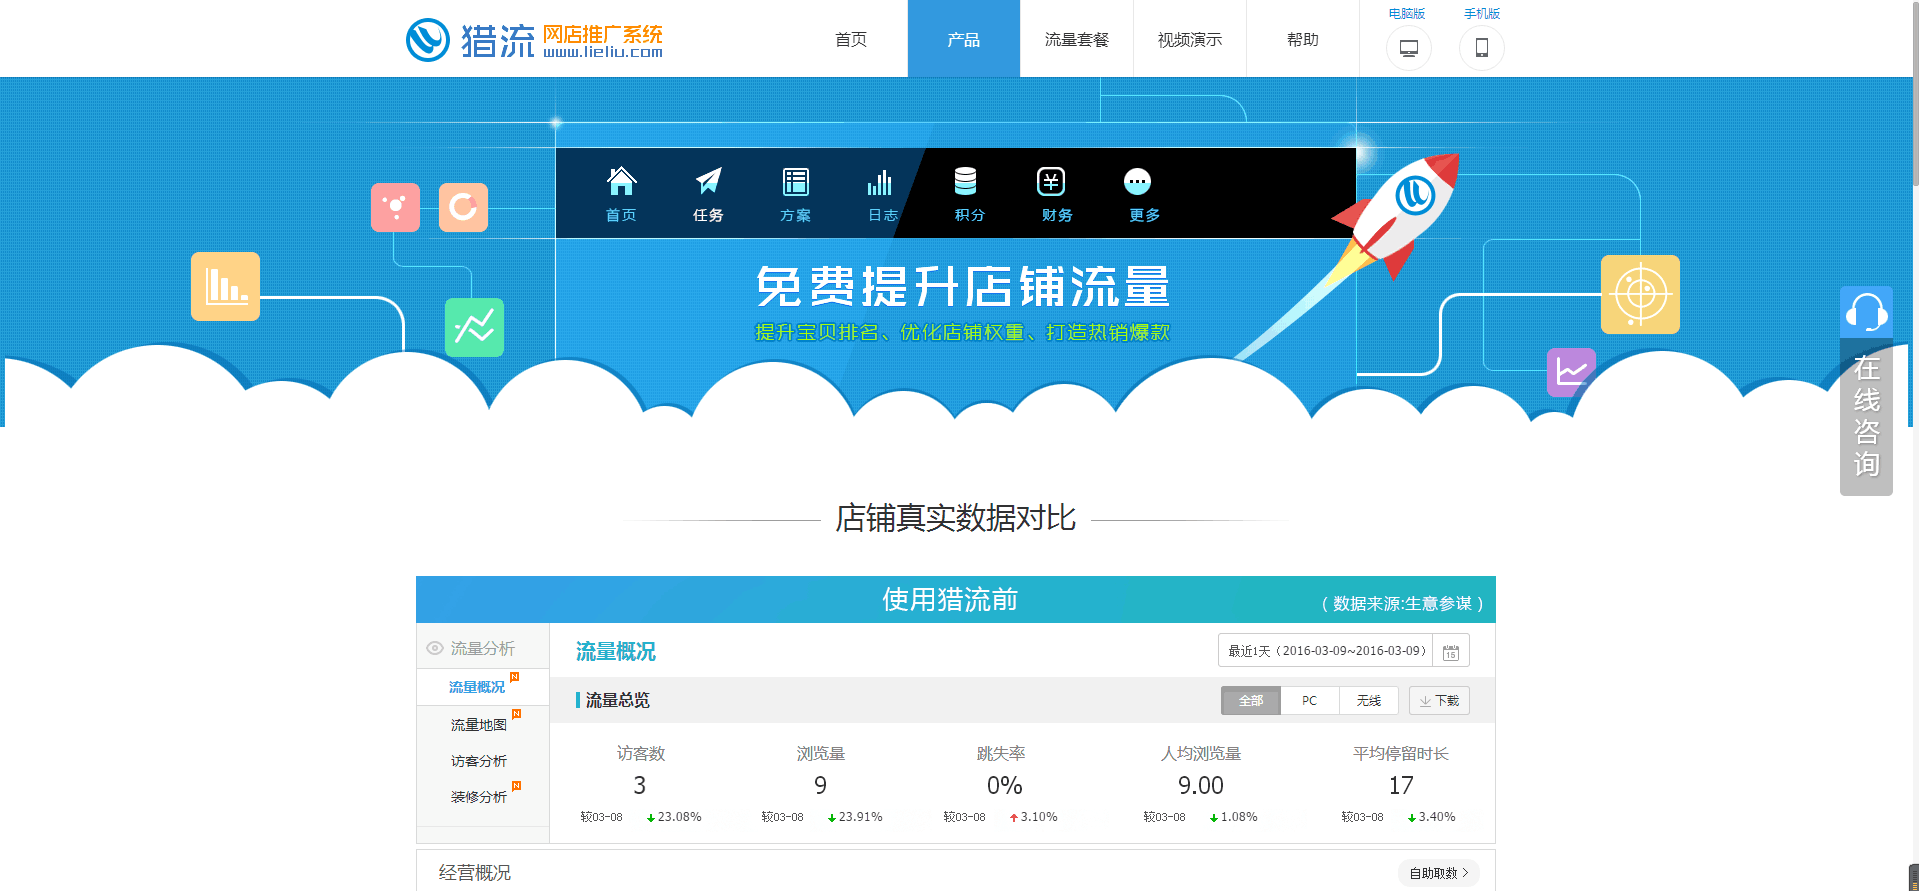Click the 猎流 logo
Screen dimensions: 1919x891
point(534,40)
